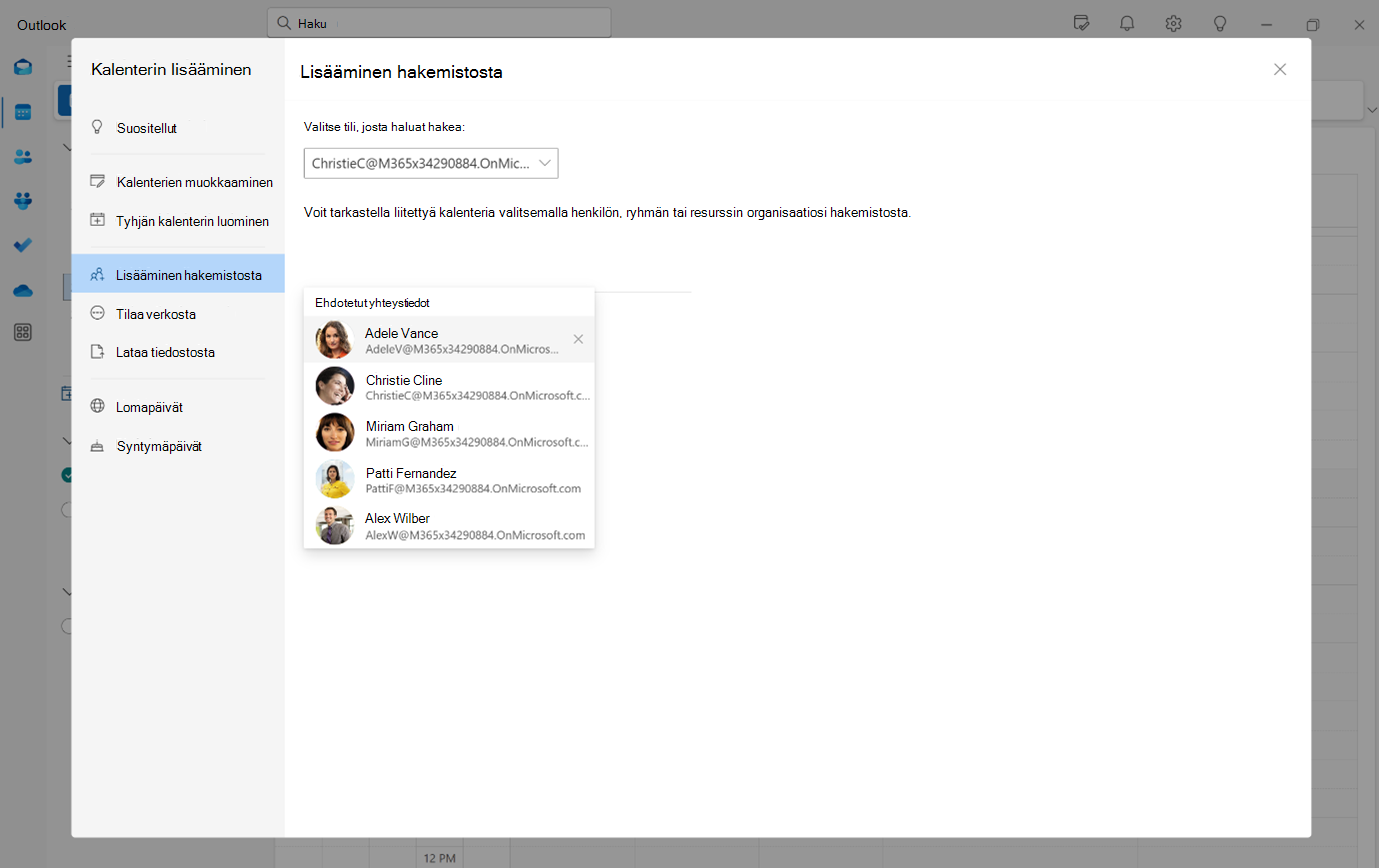
Task: Click Alex Wilber's profile photo
Action: (334, 525)
